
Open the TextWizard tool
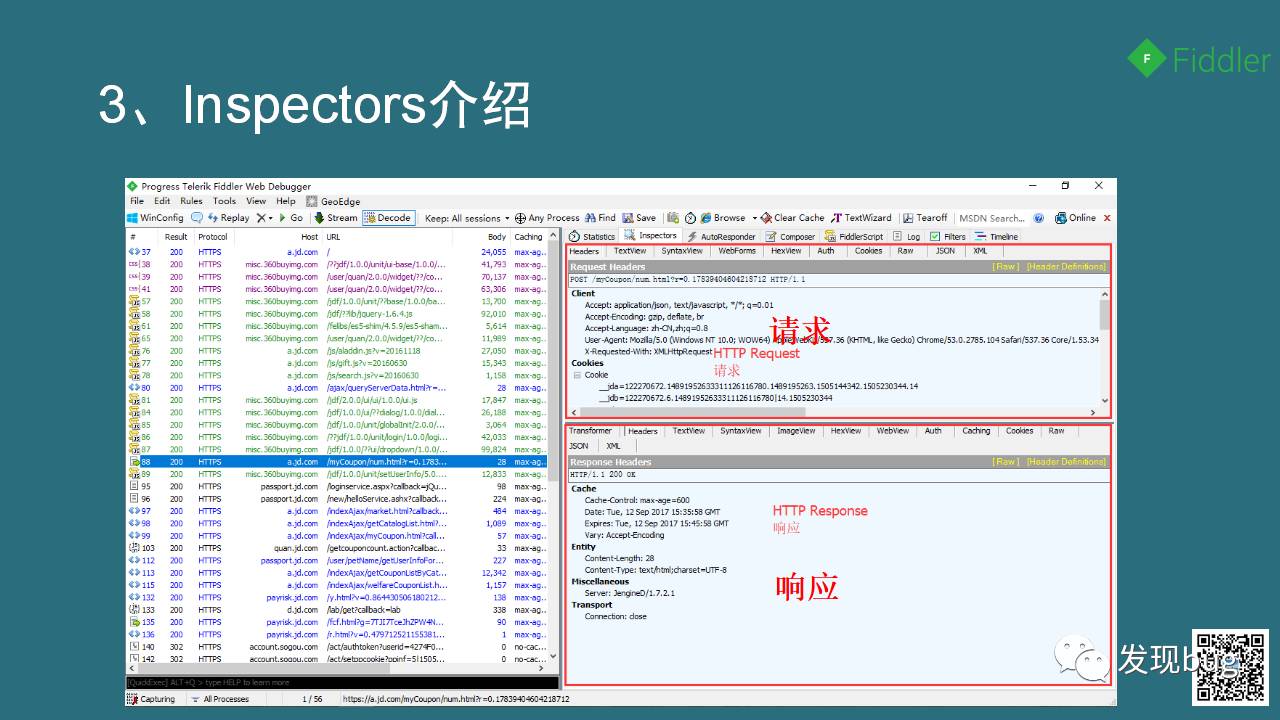861,218
